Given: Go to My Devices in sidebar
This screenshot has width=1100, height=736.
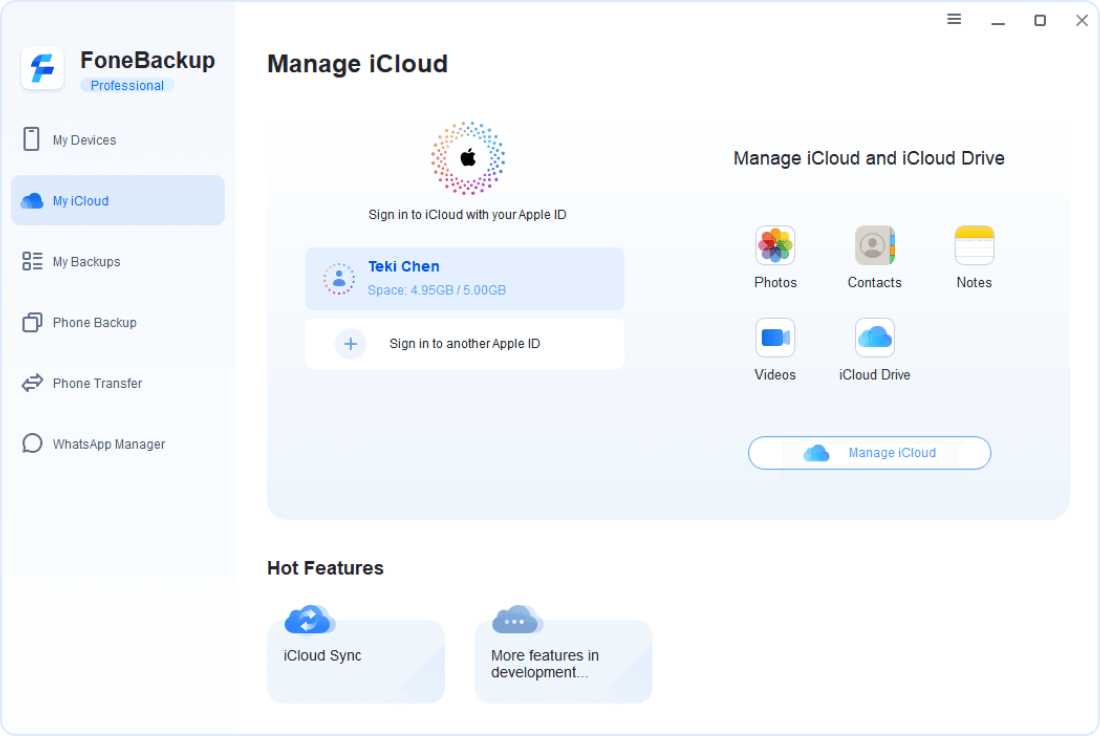Looking at the screenshot, I should pos(84,140).
